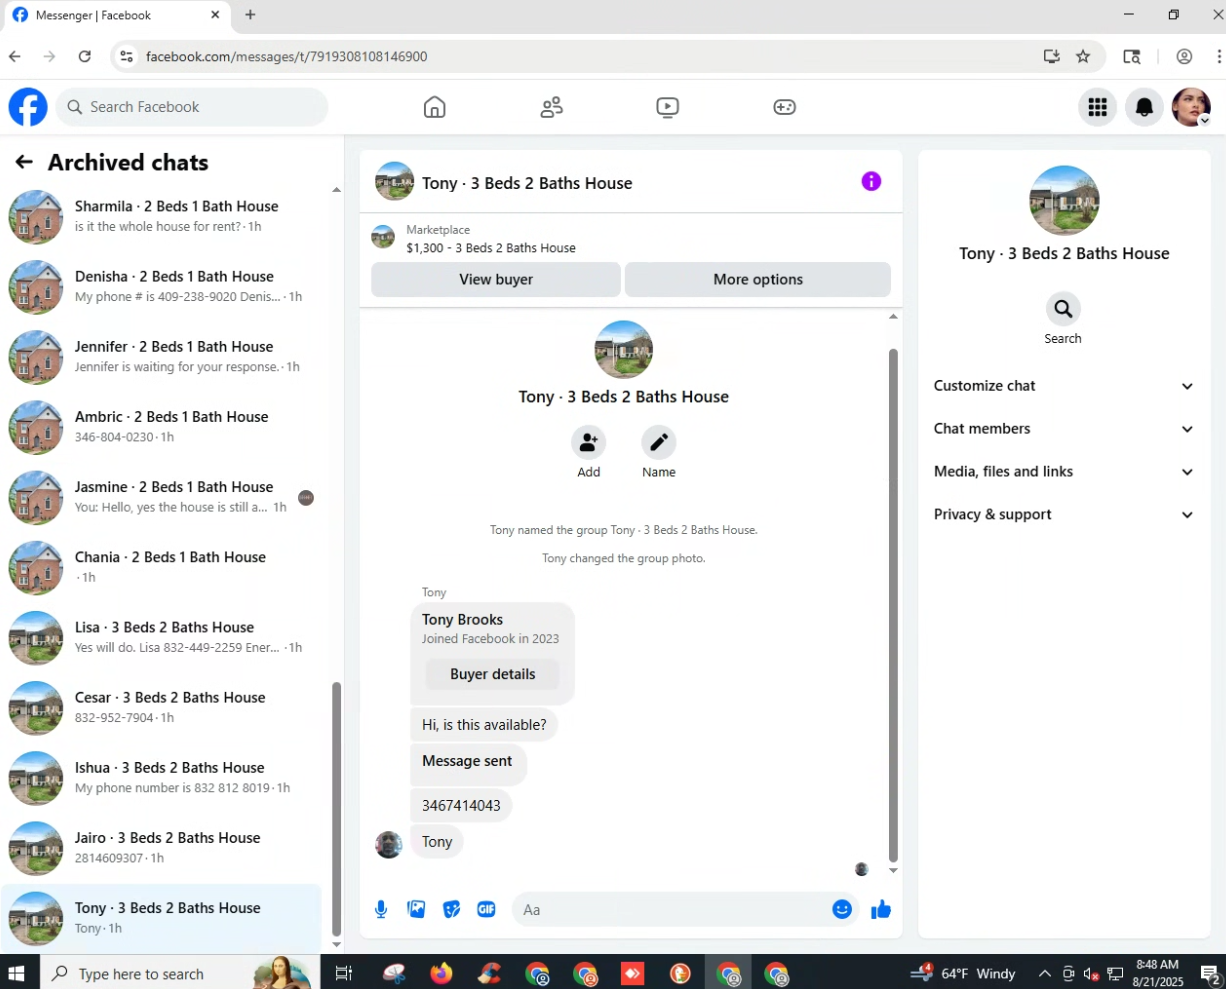Go to the Home feed icon
Image resolution: width=1226 pixels, height=989 pixels.
pyautogui.click(x=434, y=107)
